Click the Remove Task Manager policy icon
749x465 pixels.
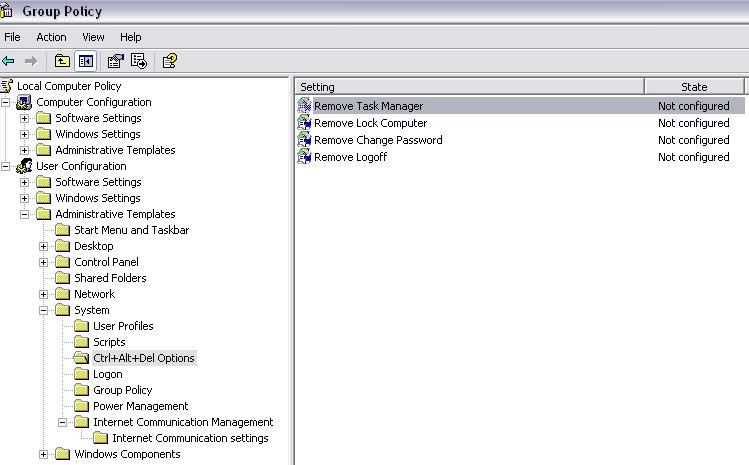click(304, 106)
